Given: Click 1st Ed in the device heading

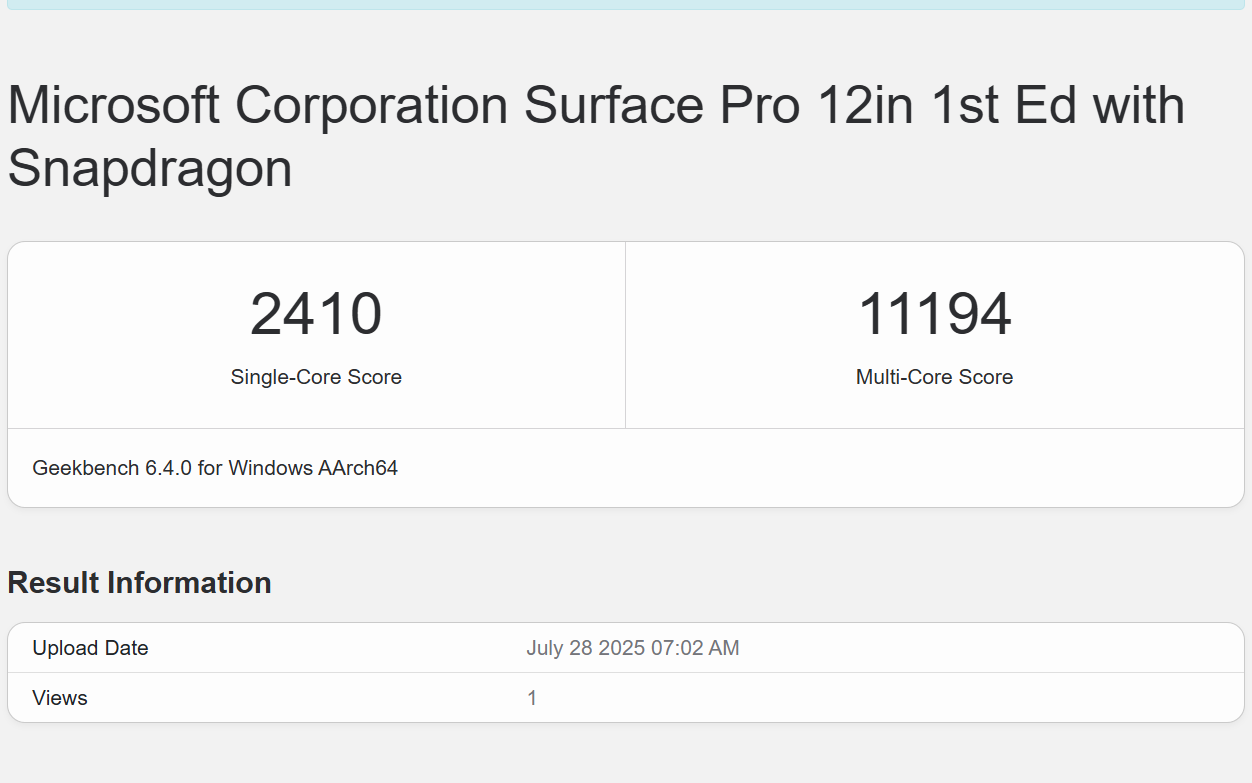Looking at the screenshot, I should [x=1003, y=106].
